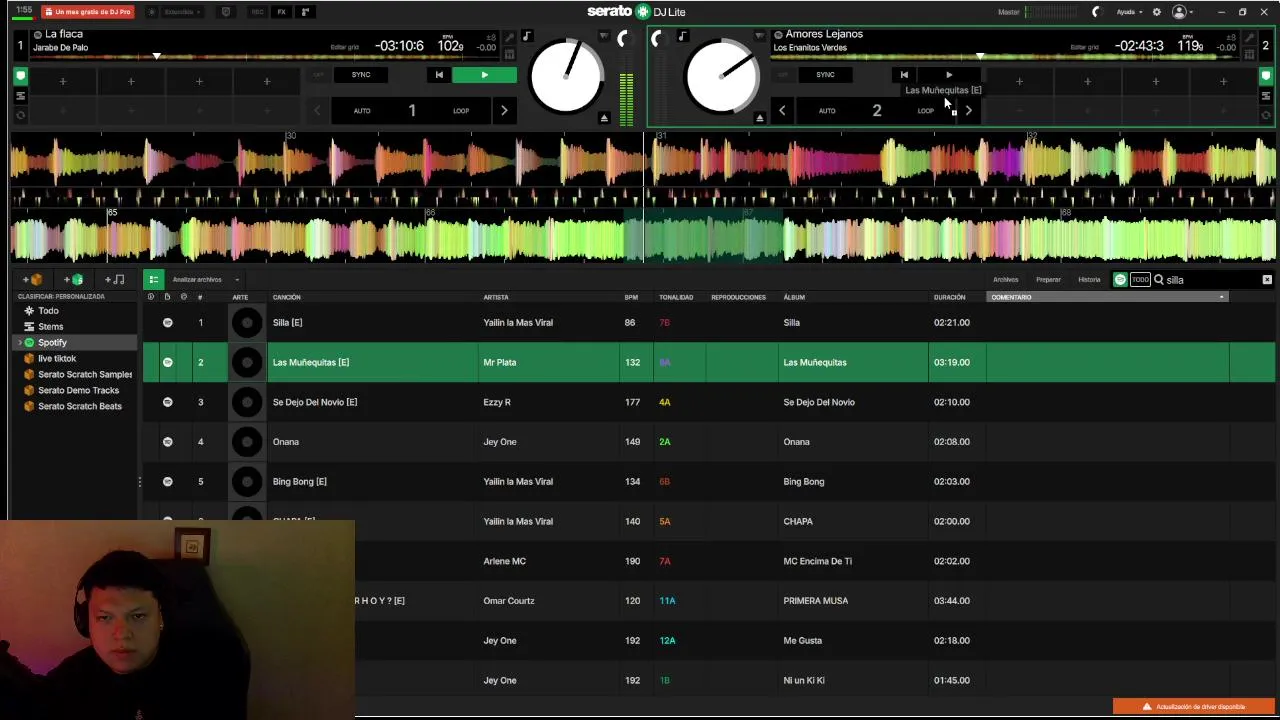
Task: Clear the search field
Action: coord(1267,280)
